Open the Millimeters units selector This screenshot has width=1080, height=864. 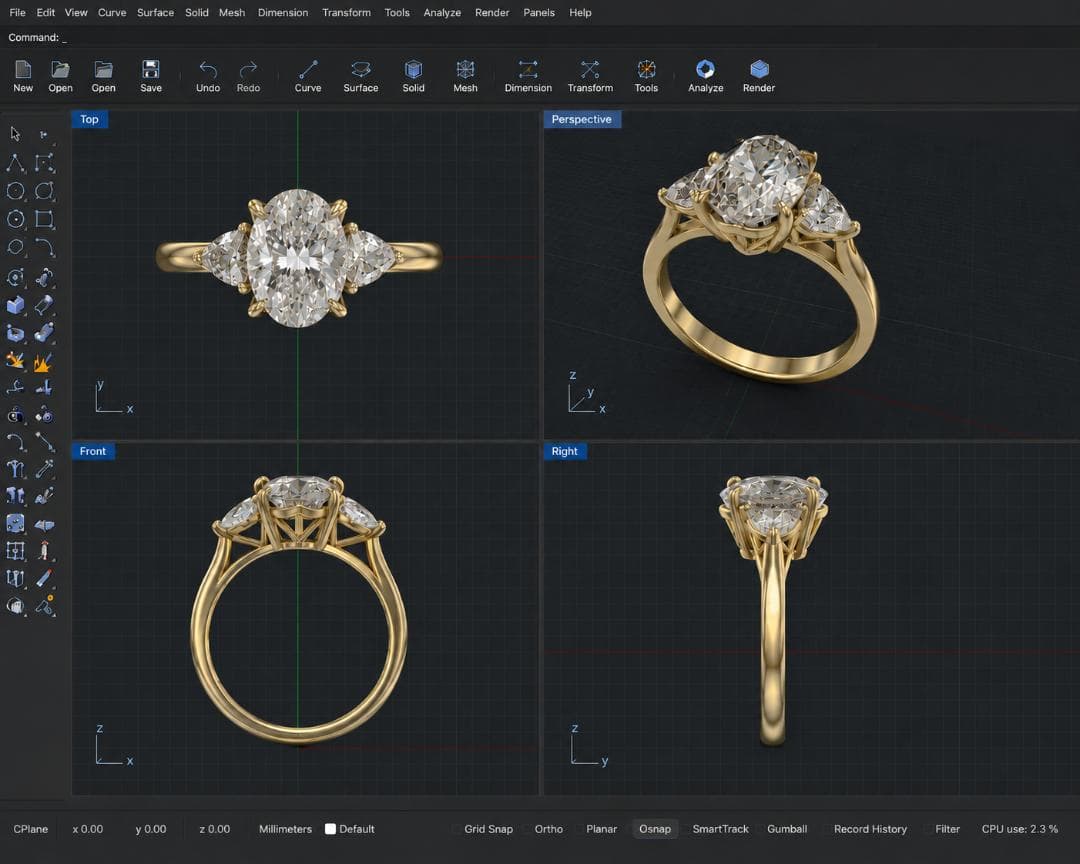(285, 829)
